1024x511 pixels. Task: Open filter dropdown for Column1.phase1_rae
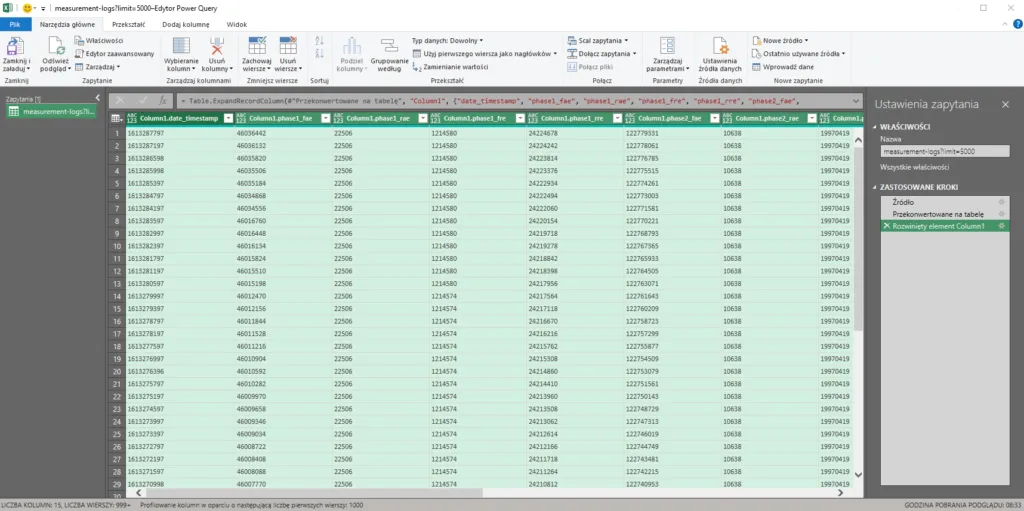(x=423, y=118)
